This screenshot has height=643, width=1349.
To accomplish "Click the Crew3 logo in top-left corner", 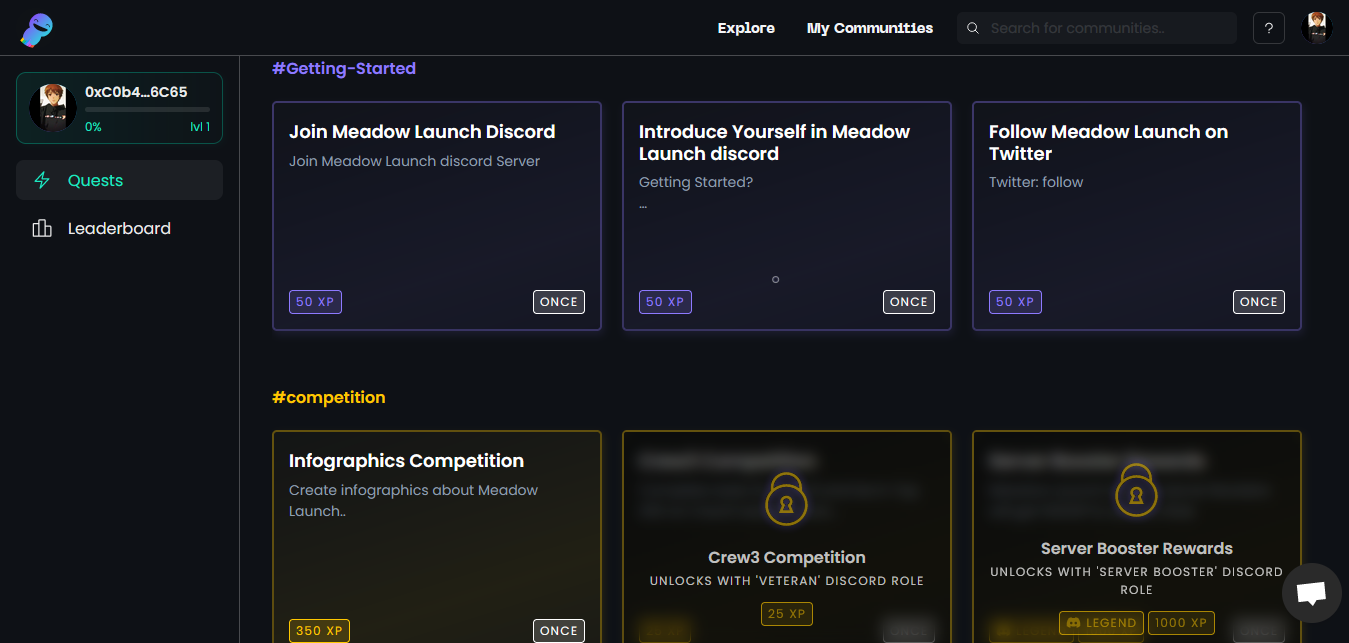I will pyautogui.click(x=36, y=29).
